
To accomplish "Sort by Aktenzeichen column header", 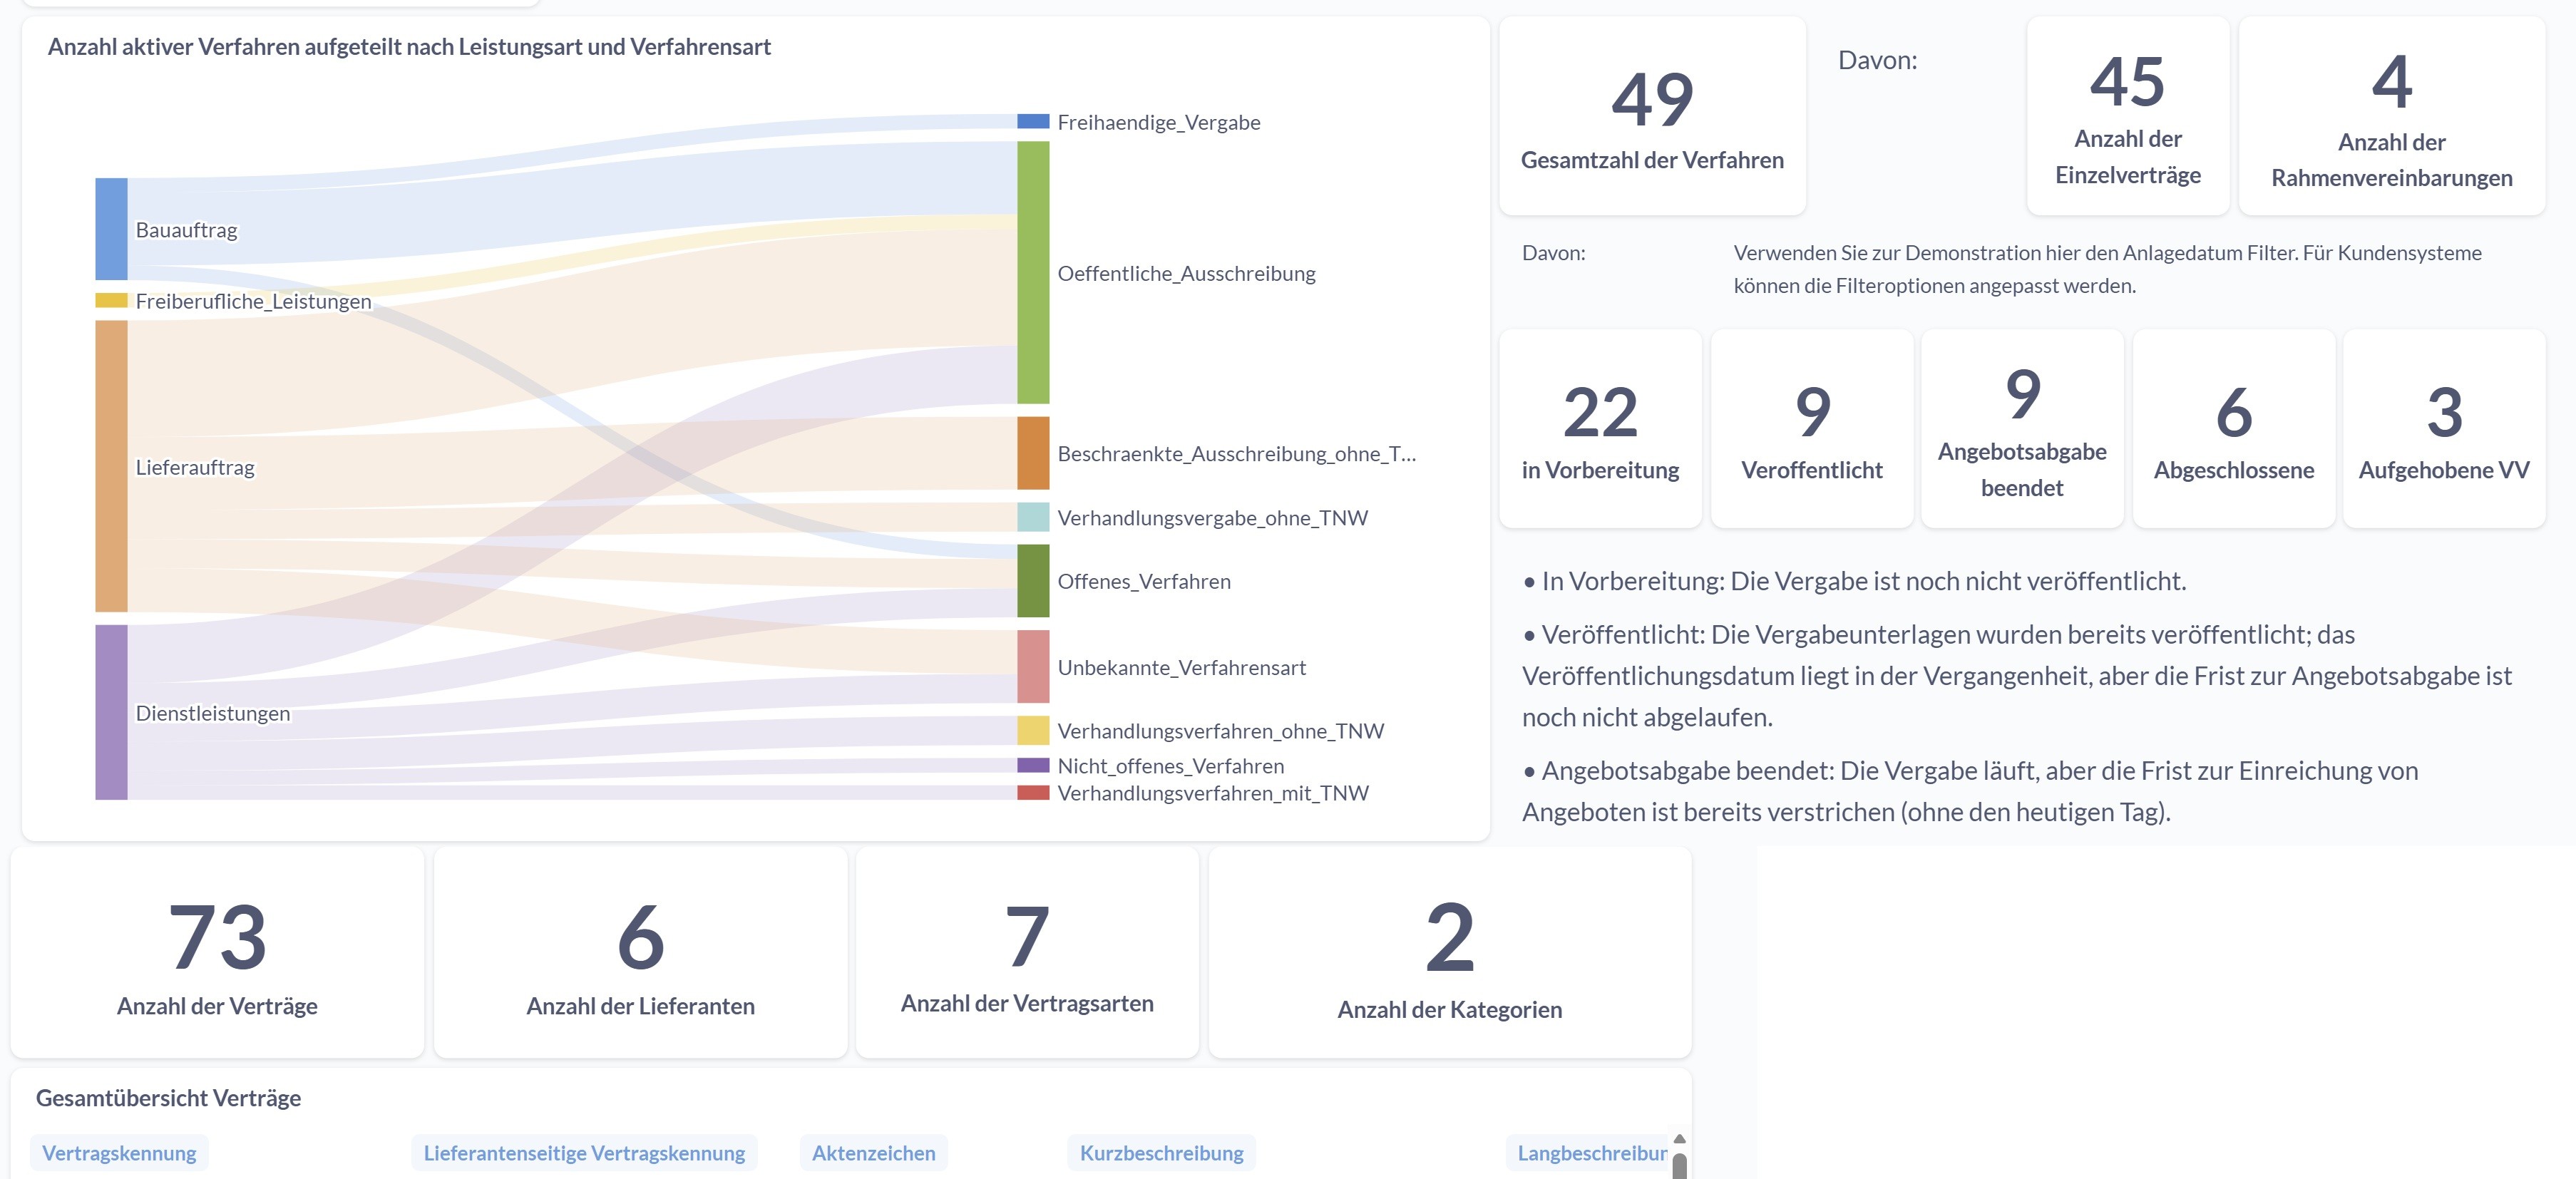I will coord(873,1153).
